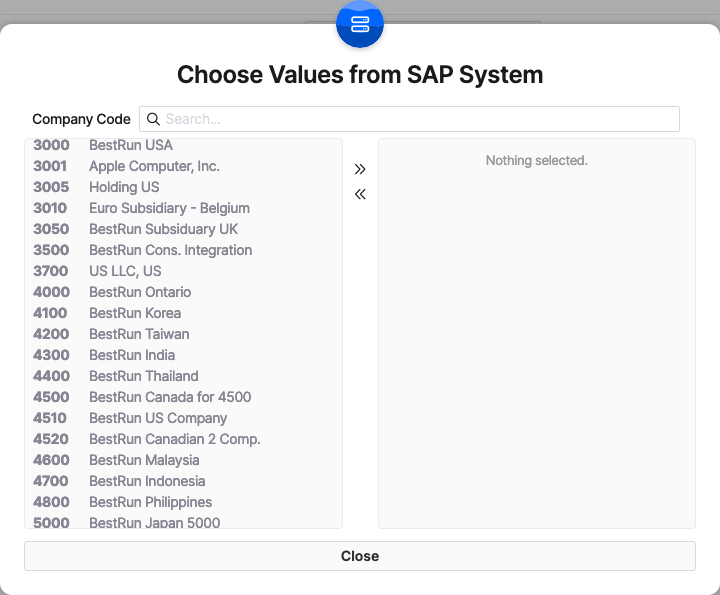Select 3005 Holding US
This screenshot has width=720, height=595.
183,187
